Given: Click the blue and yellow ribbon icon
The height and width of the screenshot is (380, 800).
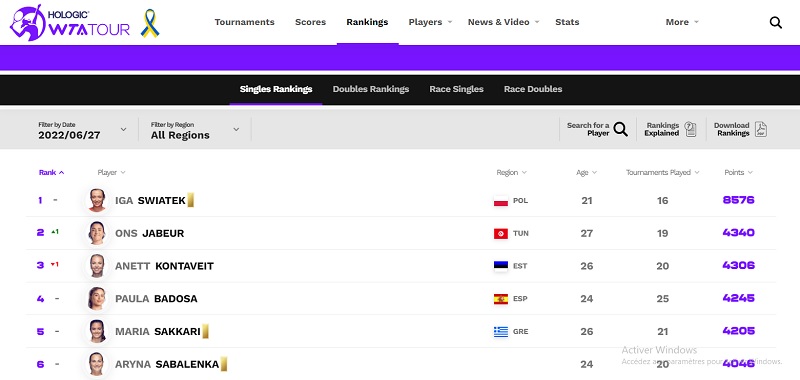Looking at the screenshot, I should point(150,23).
